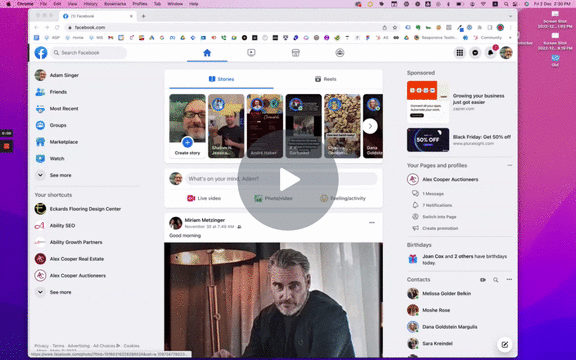Search contacts magnifier icon

[496, 280]
